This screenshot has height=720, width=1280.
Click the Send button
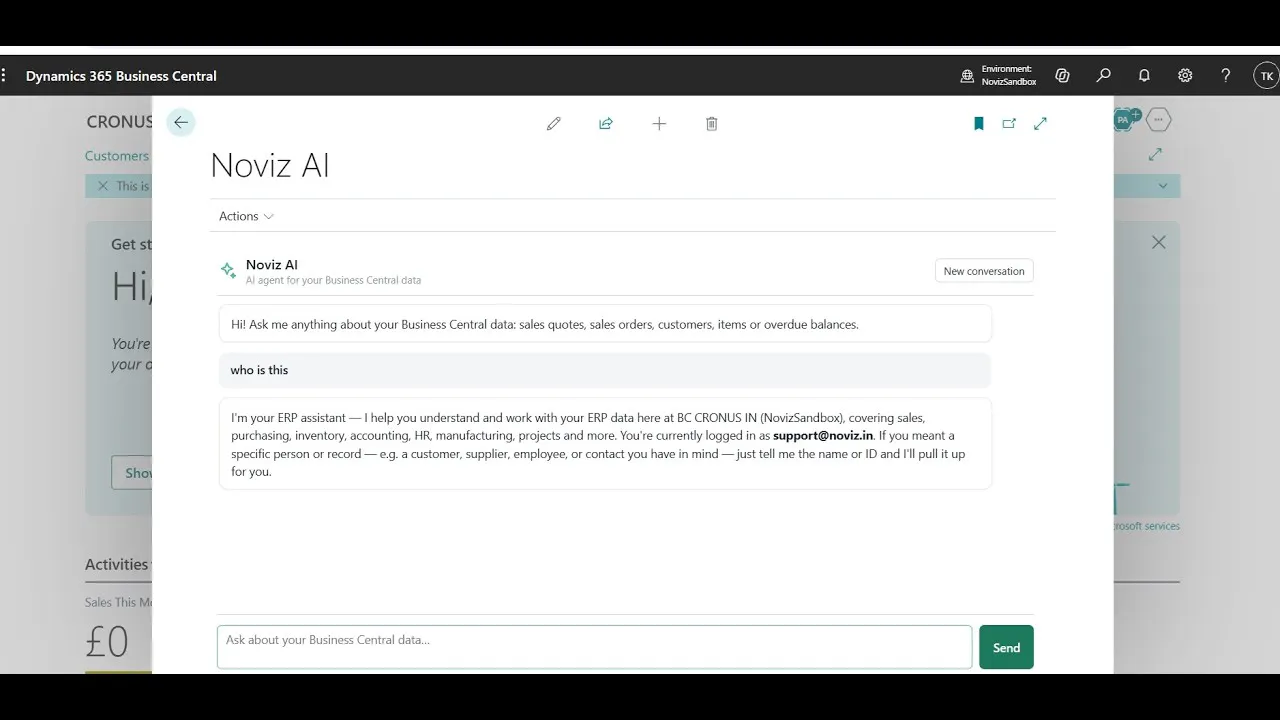pos(1006,648)
